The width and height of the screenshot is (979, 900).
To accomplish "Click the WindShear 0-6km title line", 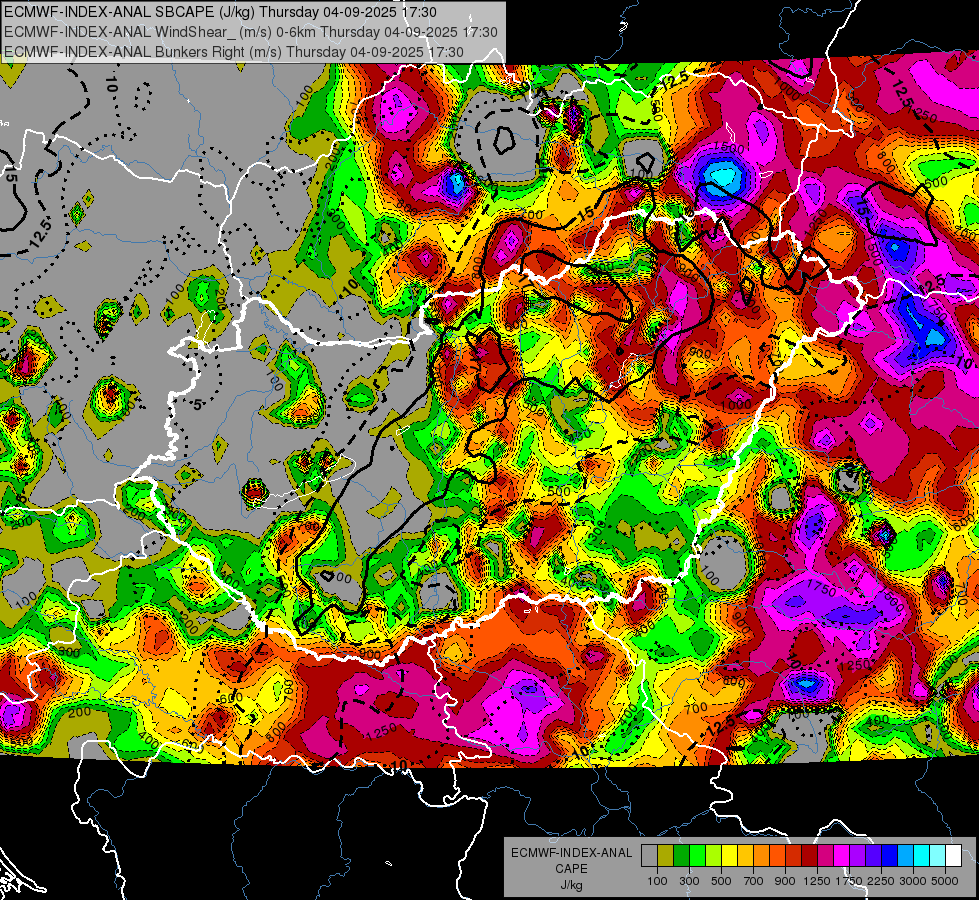I will pyautogui.click(x=250, y=32).
